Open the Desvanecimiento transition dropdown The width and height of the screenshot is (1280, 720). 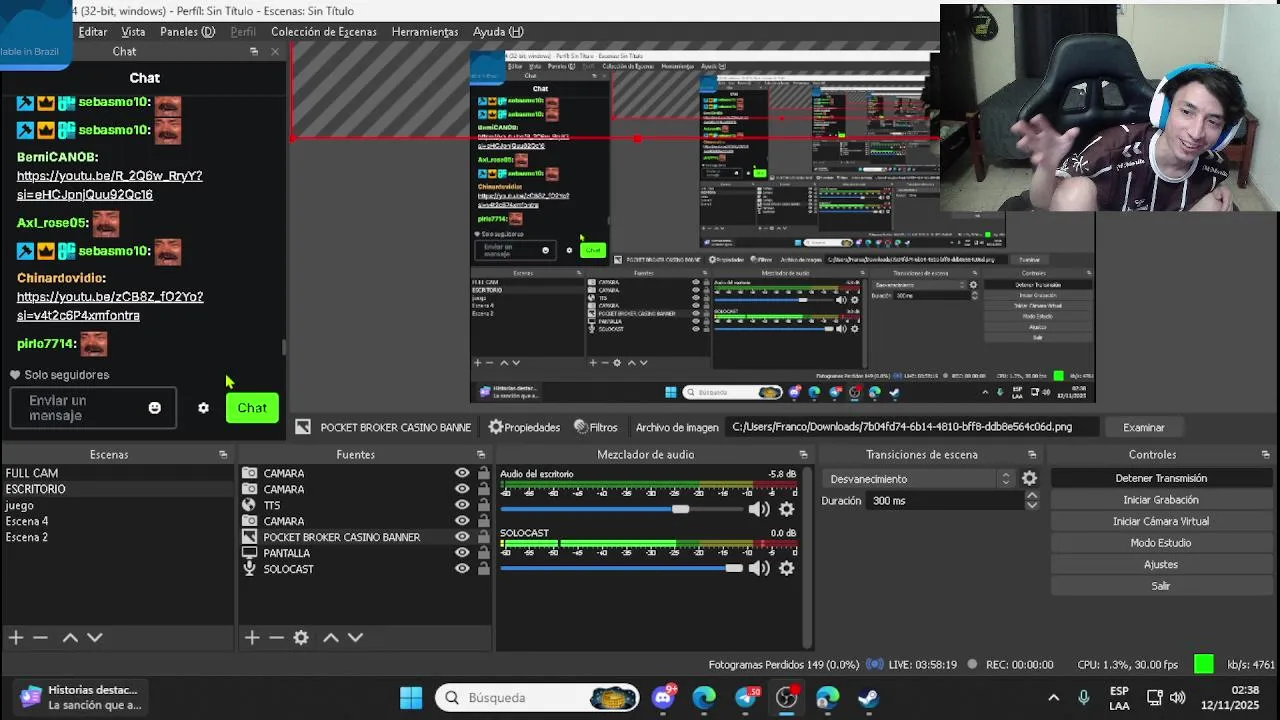coord(920,479)
